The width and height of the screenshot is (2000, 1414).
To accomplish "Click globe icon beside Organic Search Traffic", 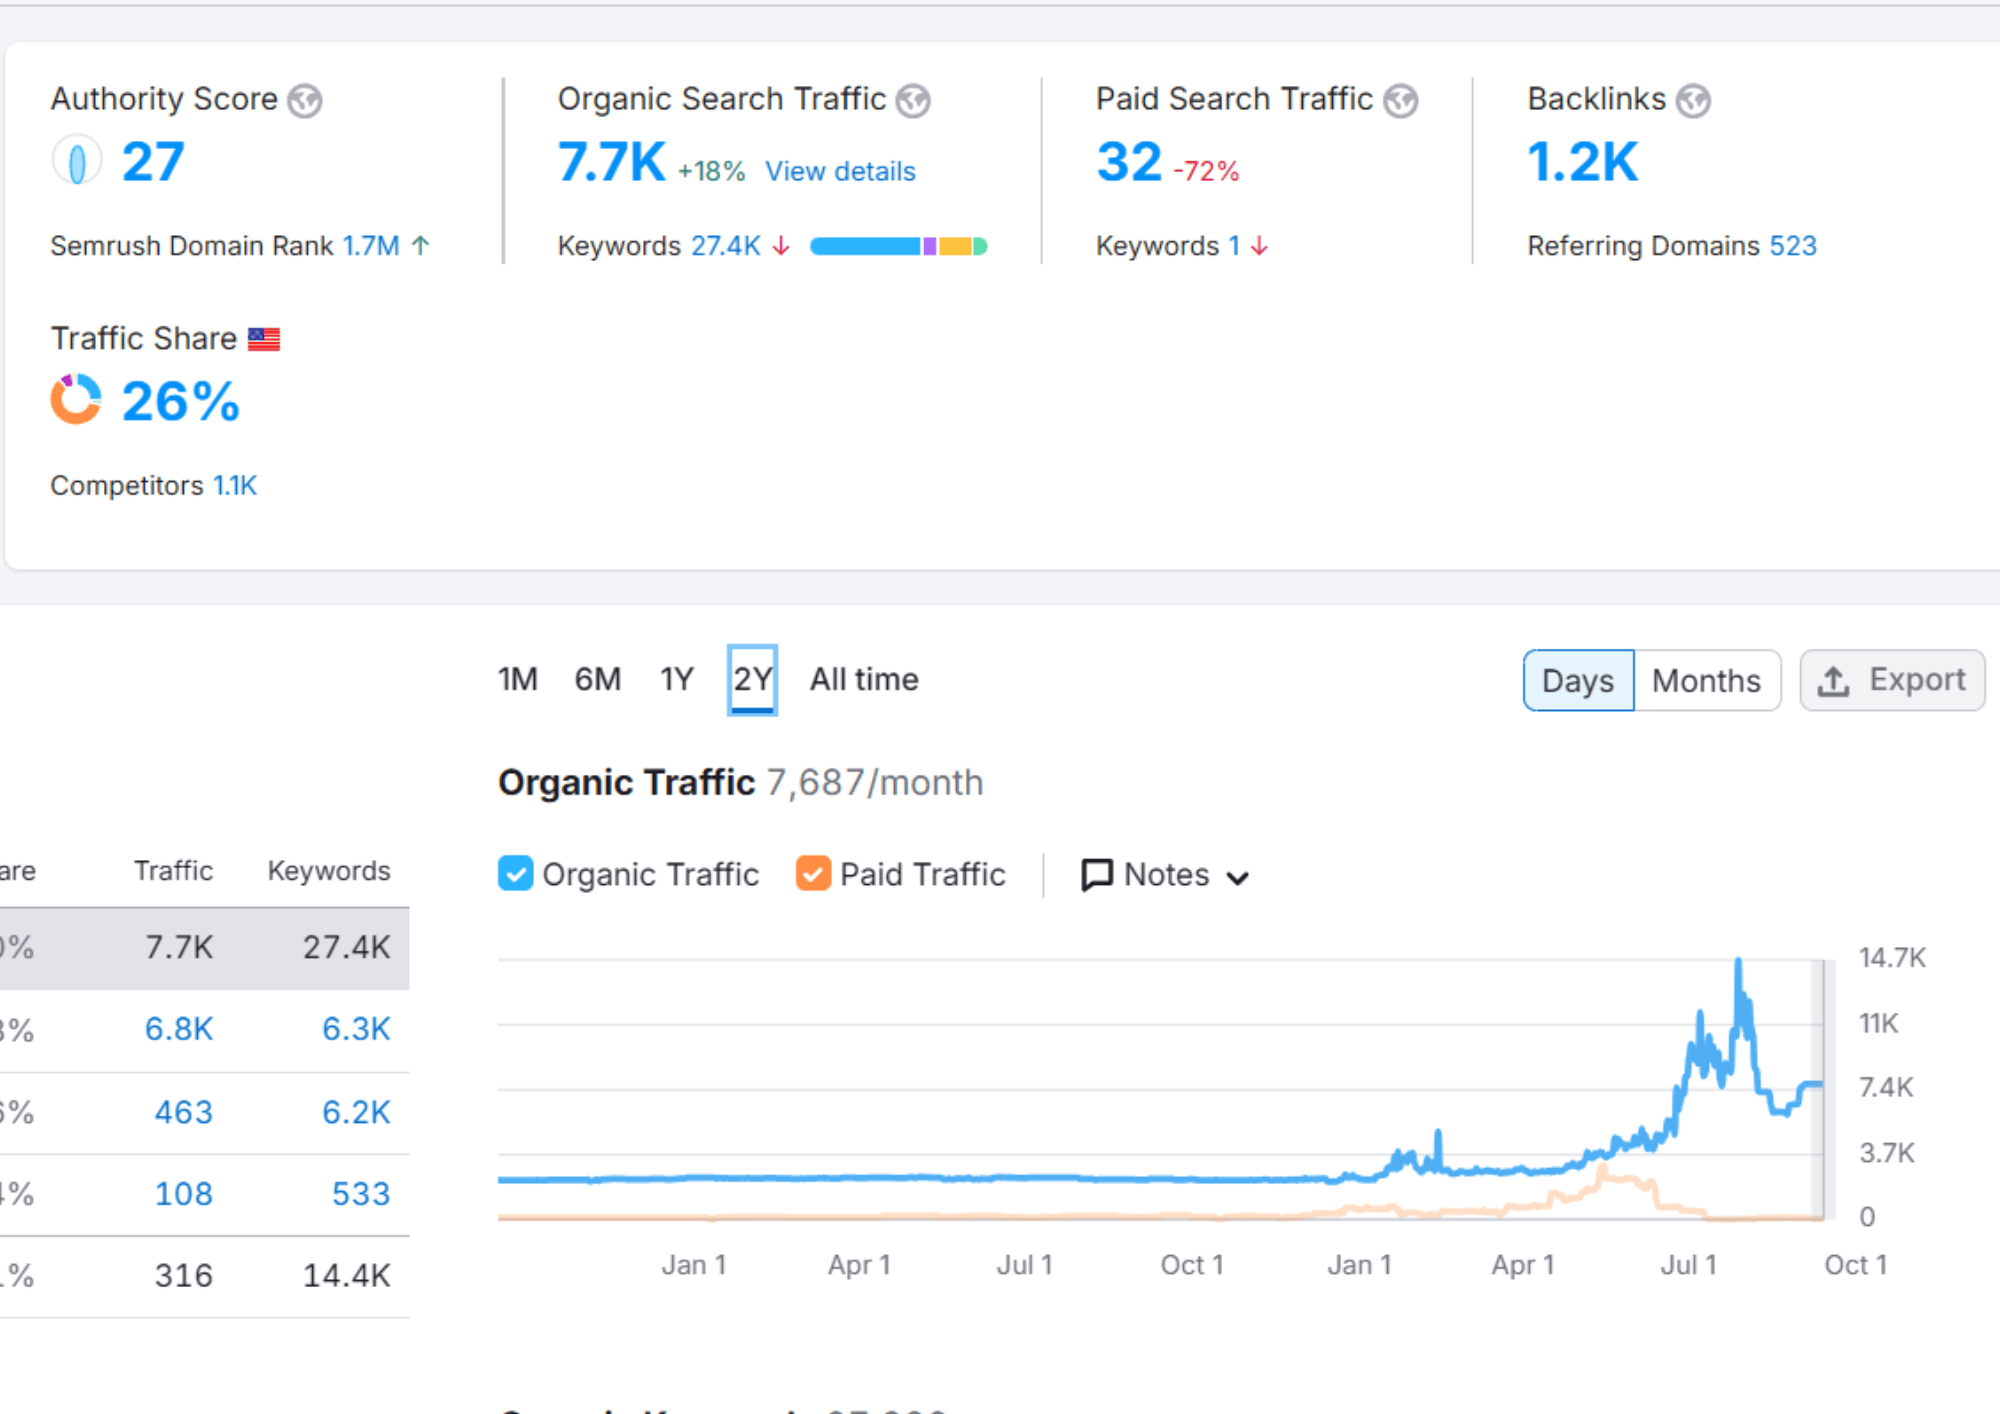I will (912, 101).
